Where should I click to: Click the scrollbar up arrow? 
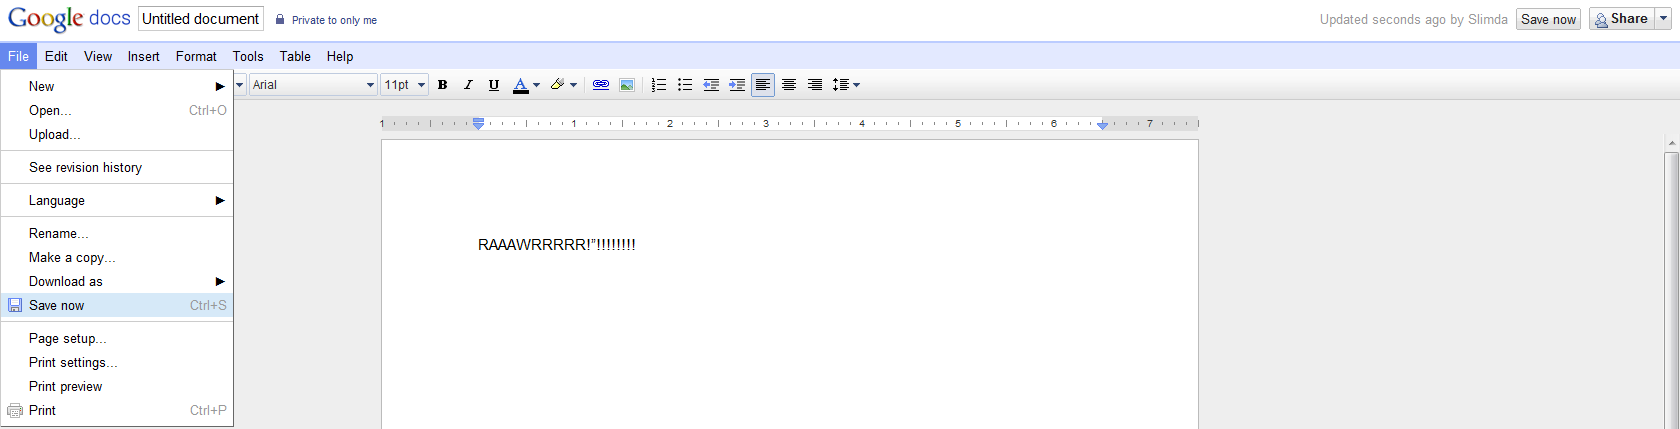[1671, 144]
